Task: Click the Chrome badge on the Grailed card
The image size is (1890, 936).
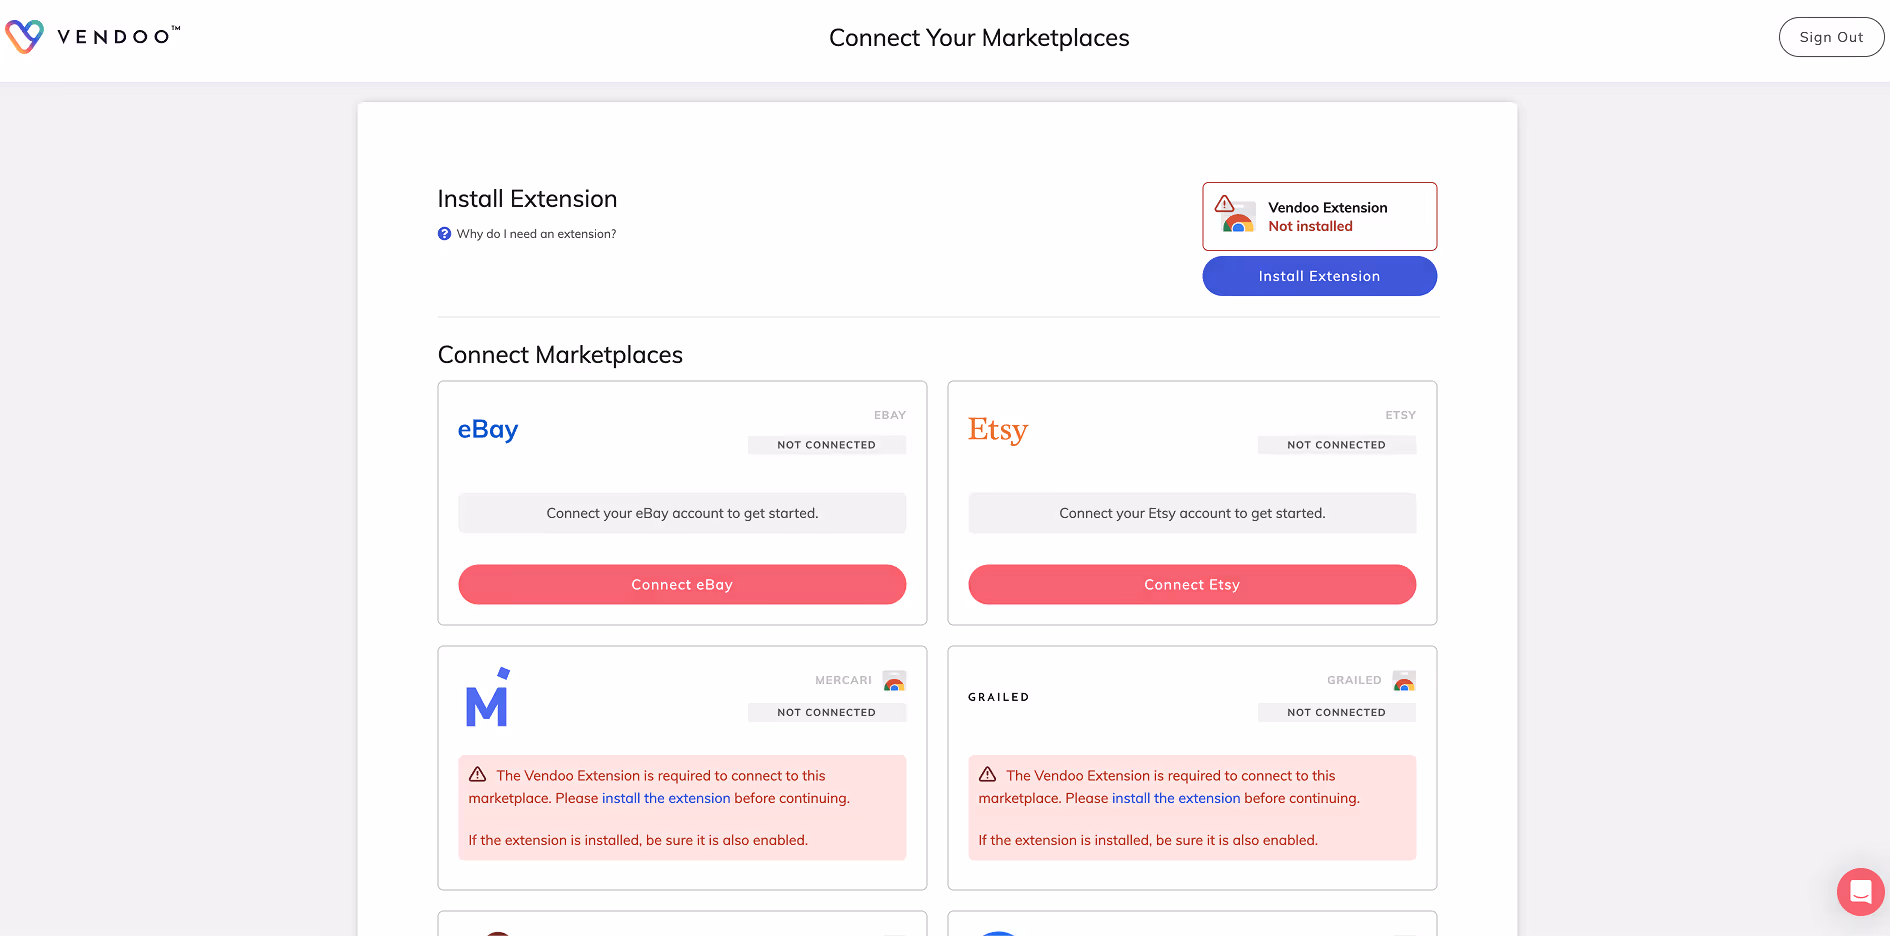Action: click(1405, 681)
